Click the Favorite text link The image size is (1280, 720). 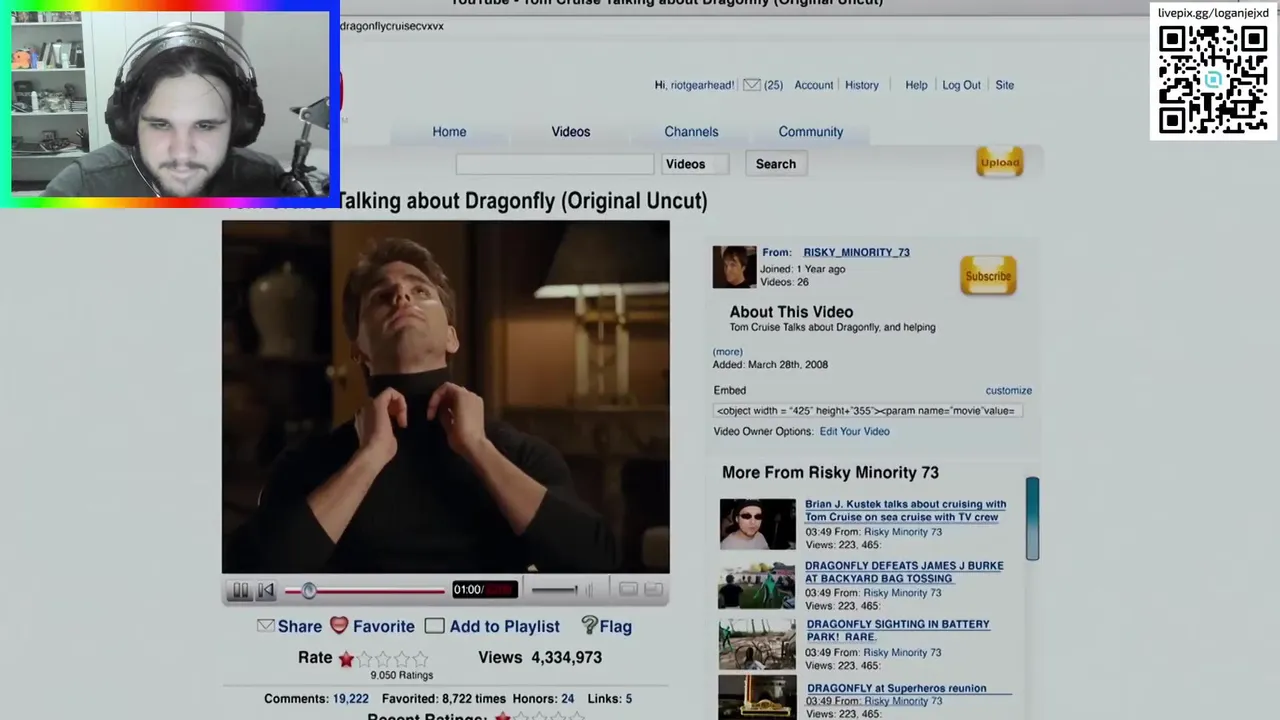[x=383, y=626]
